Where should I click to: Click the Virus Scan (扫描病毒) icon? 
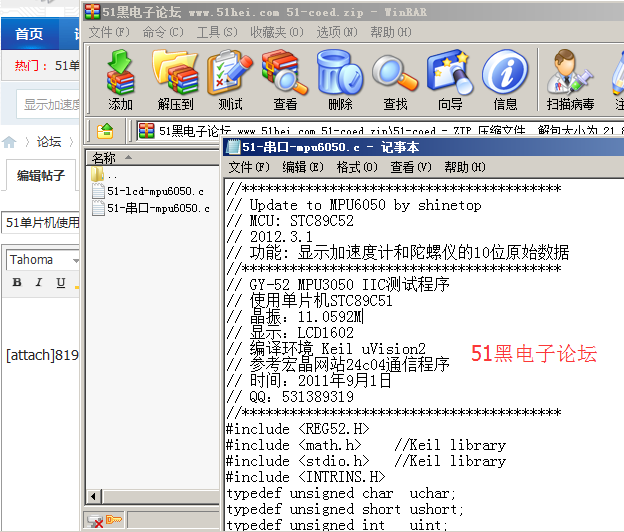pos(570,80)
